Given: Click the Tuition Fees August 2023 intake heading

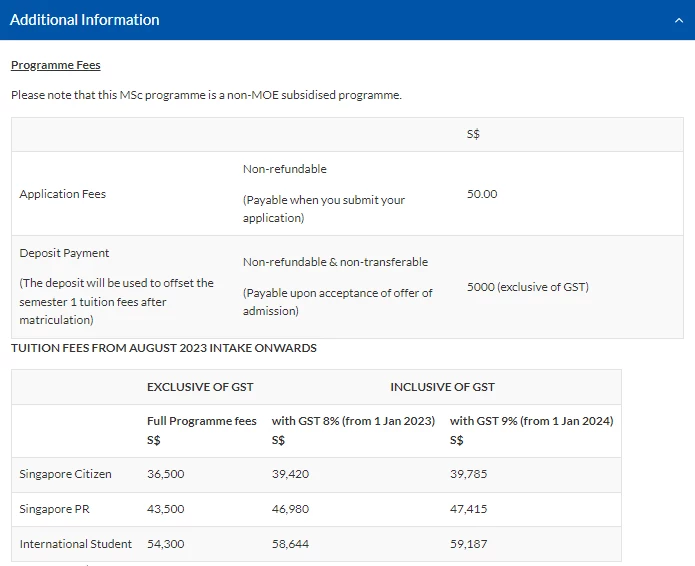Looking at the screenshot, I should click(x=164, y=348).
